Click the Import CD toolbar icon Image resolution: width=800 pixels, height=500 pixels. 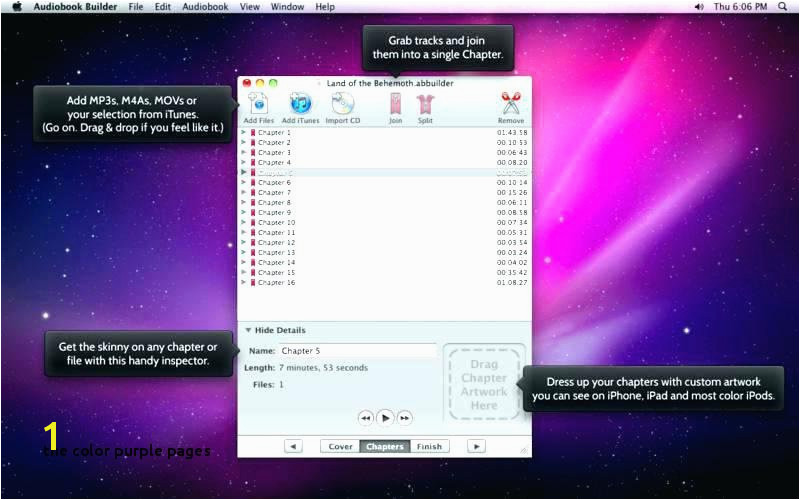[342, 104]
